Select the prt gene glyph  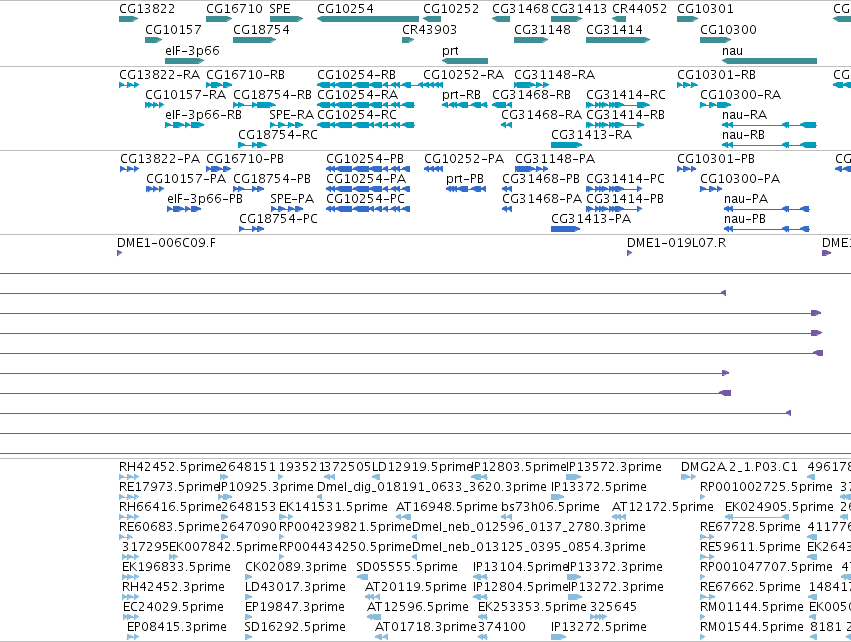[x=465, y=61]
